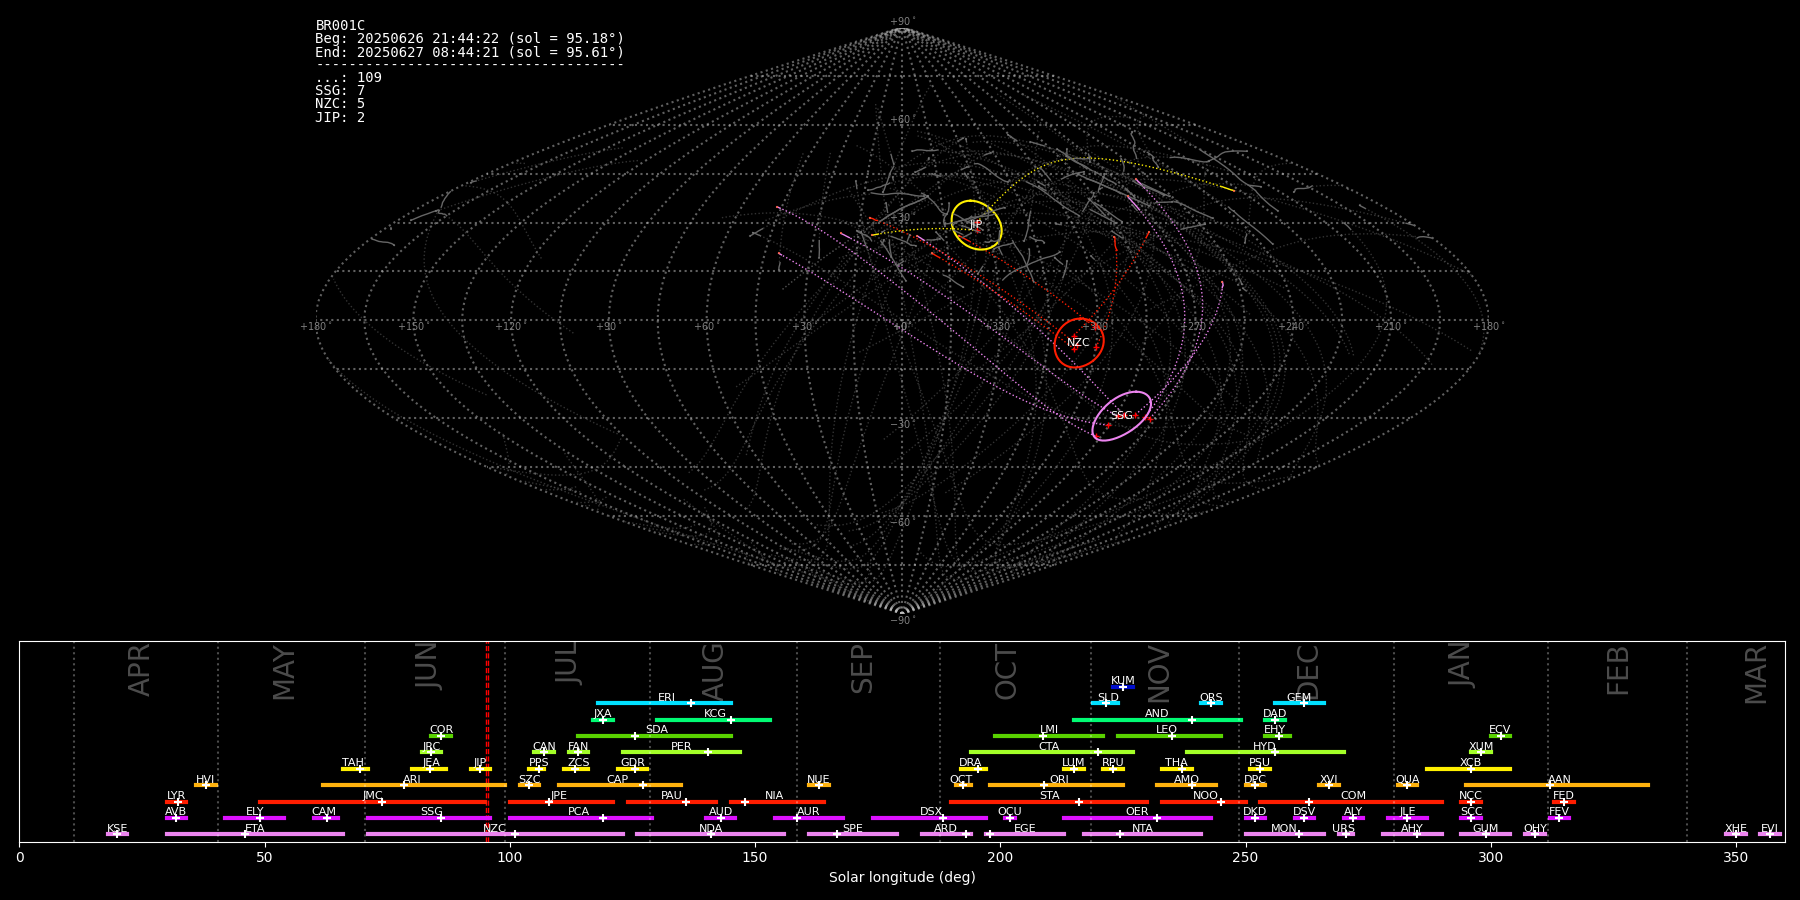Select the LEO shower bar in timeline
Image resolution: width=1800 pixels, height=900 pixels.
1169,736
